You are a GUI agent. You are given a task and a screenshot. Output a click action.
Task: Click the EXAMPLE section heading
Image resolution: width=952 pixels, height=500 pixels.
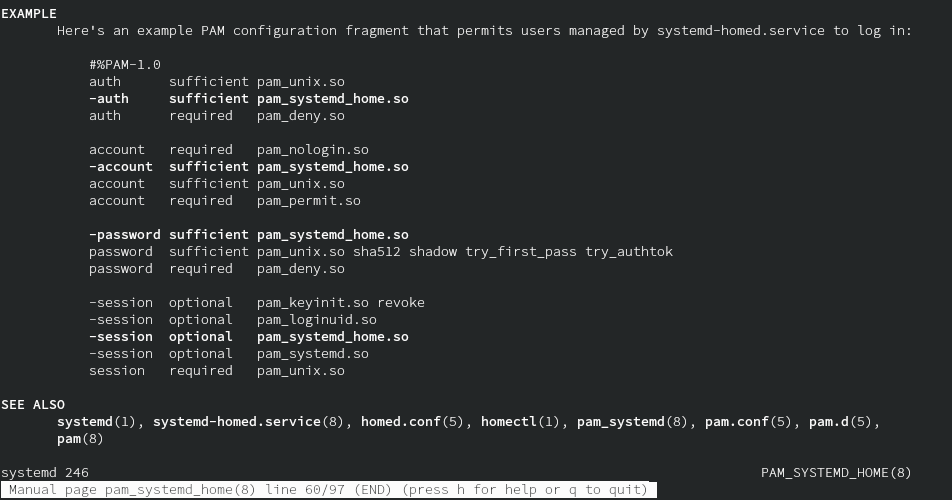pos(29,14)
